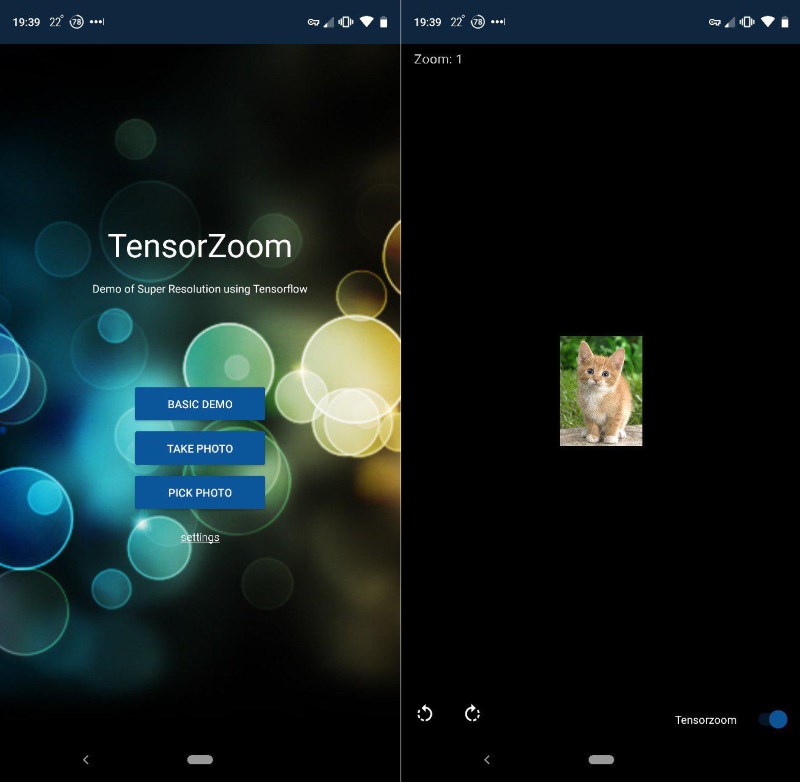Tap the notification dots on left status bar
The image size is (800, 782).
coord(97,22)
